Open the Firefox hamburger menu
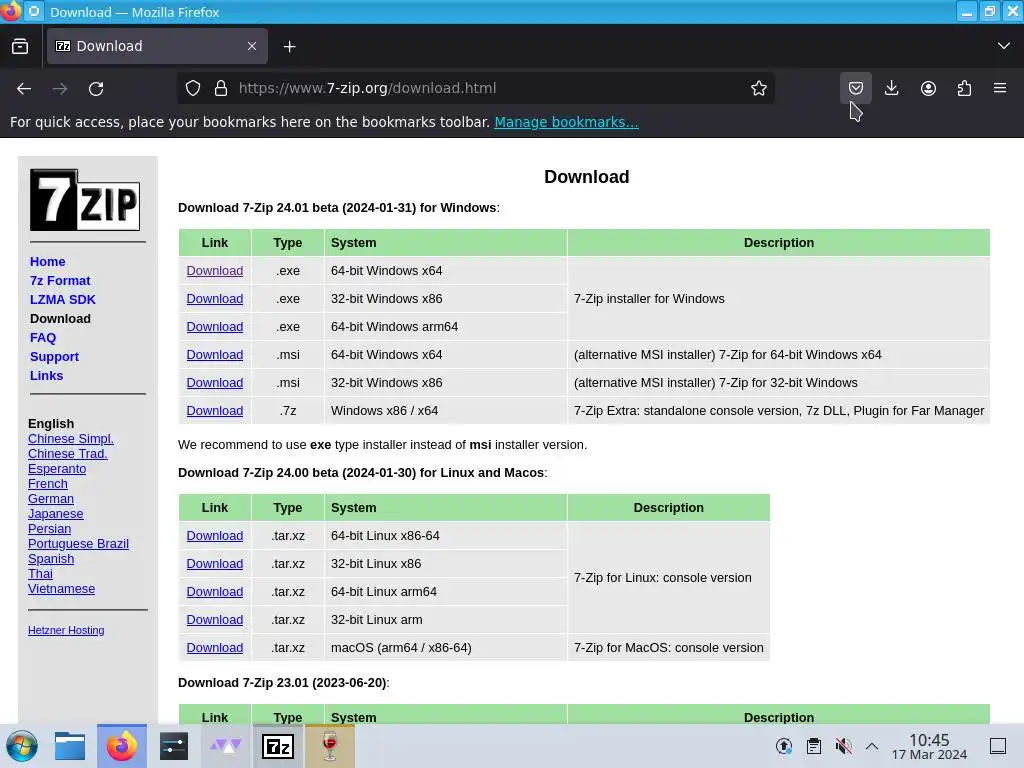1024x768 pixels. click(1000, 88)
